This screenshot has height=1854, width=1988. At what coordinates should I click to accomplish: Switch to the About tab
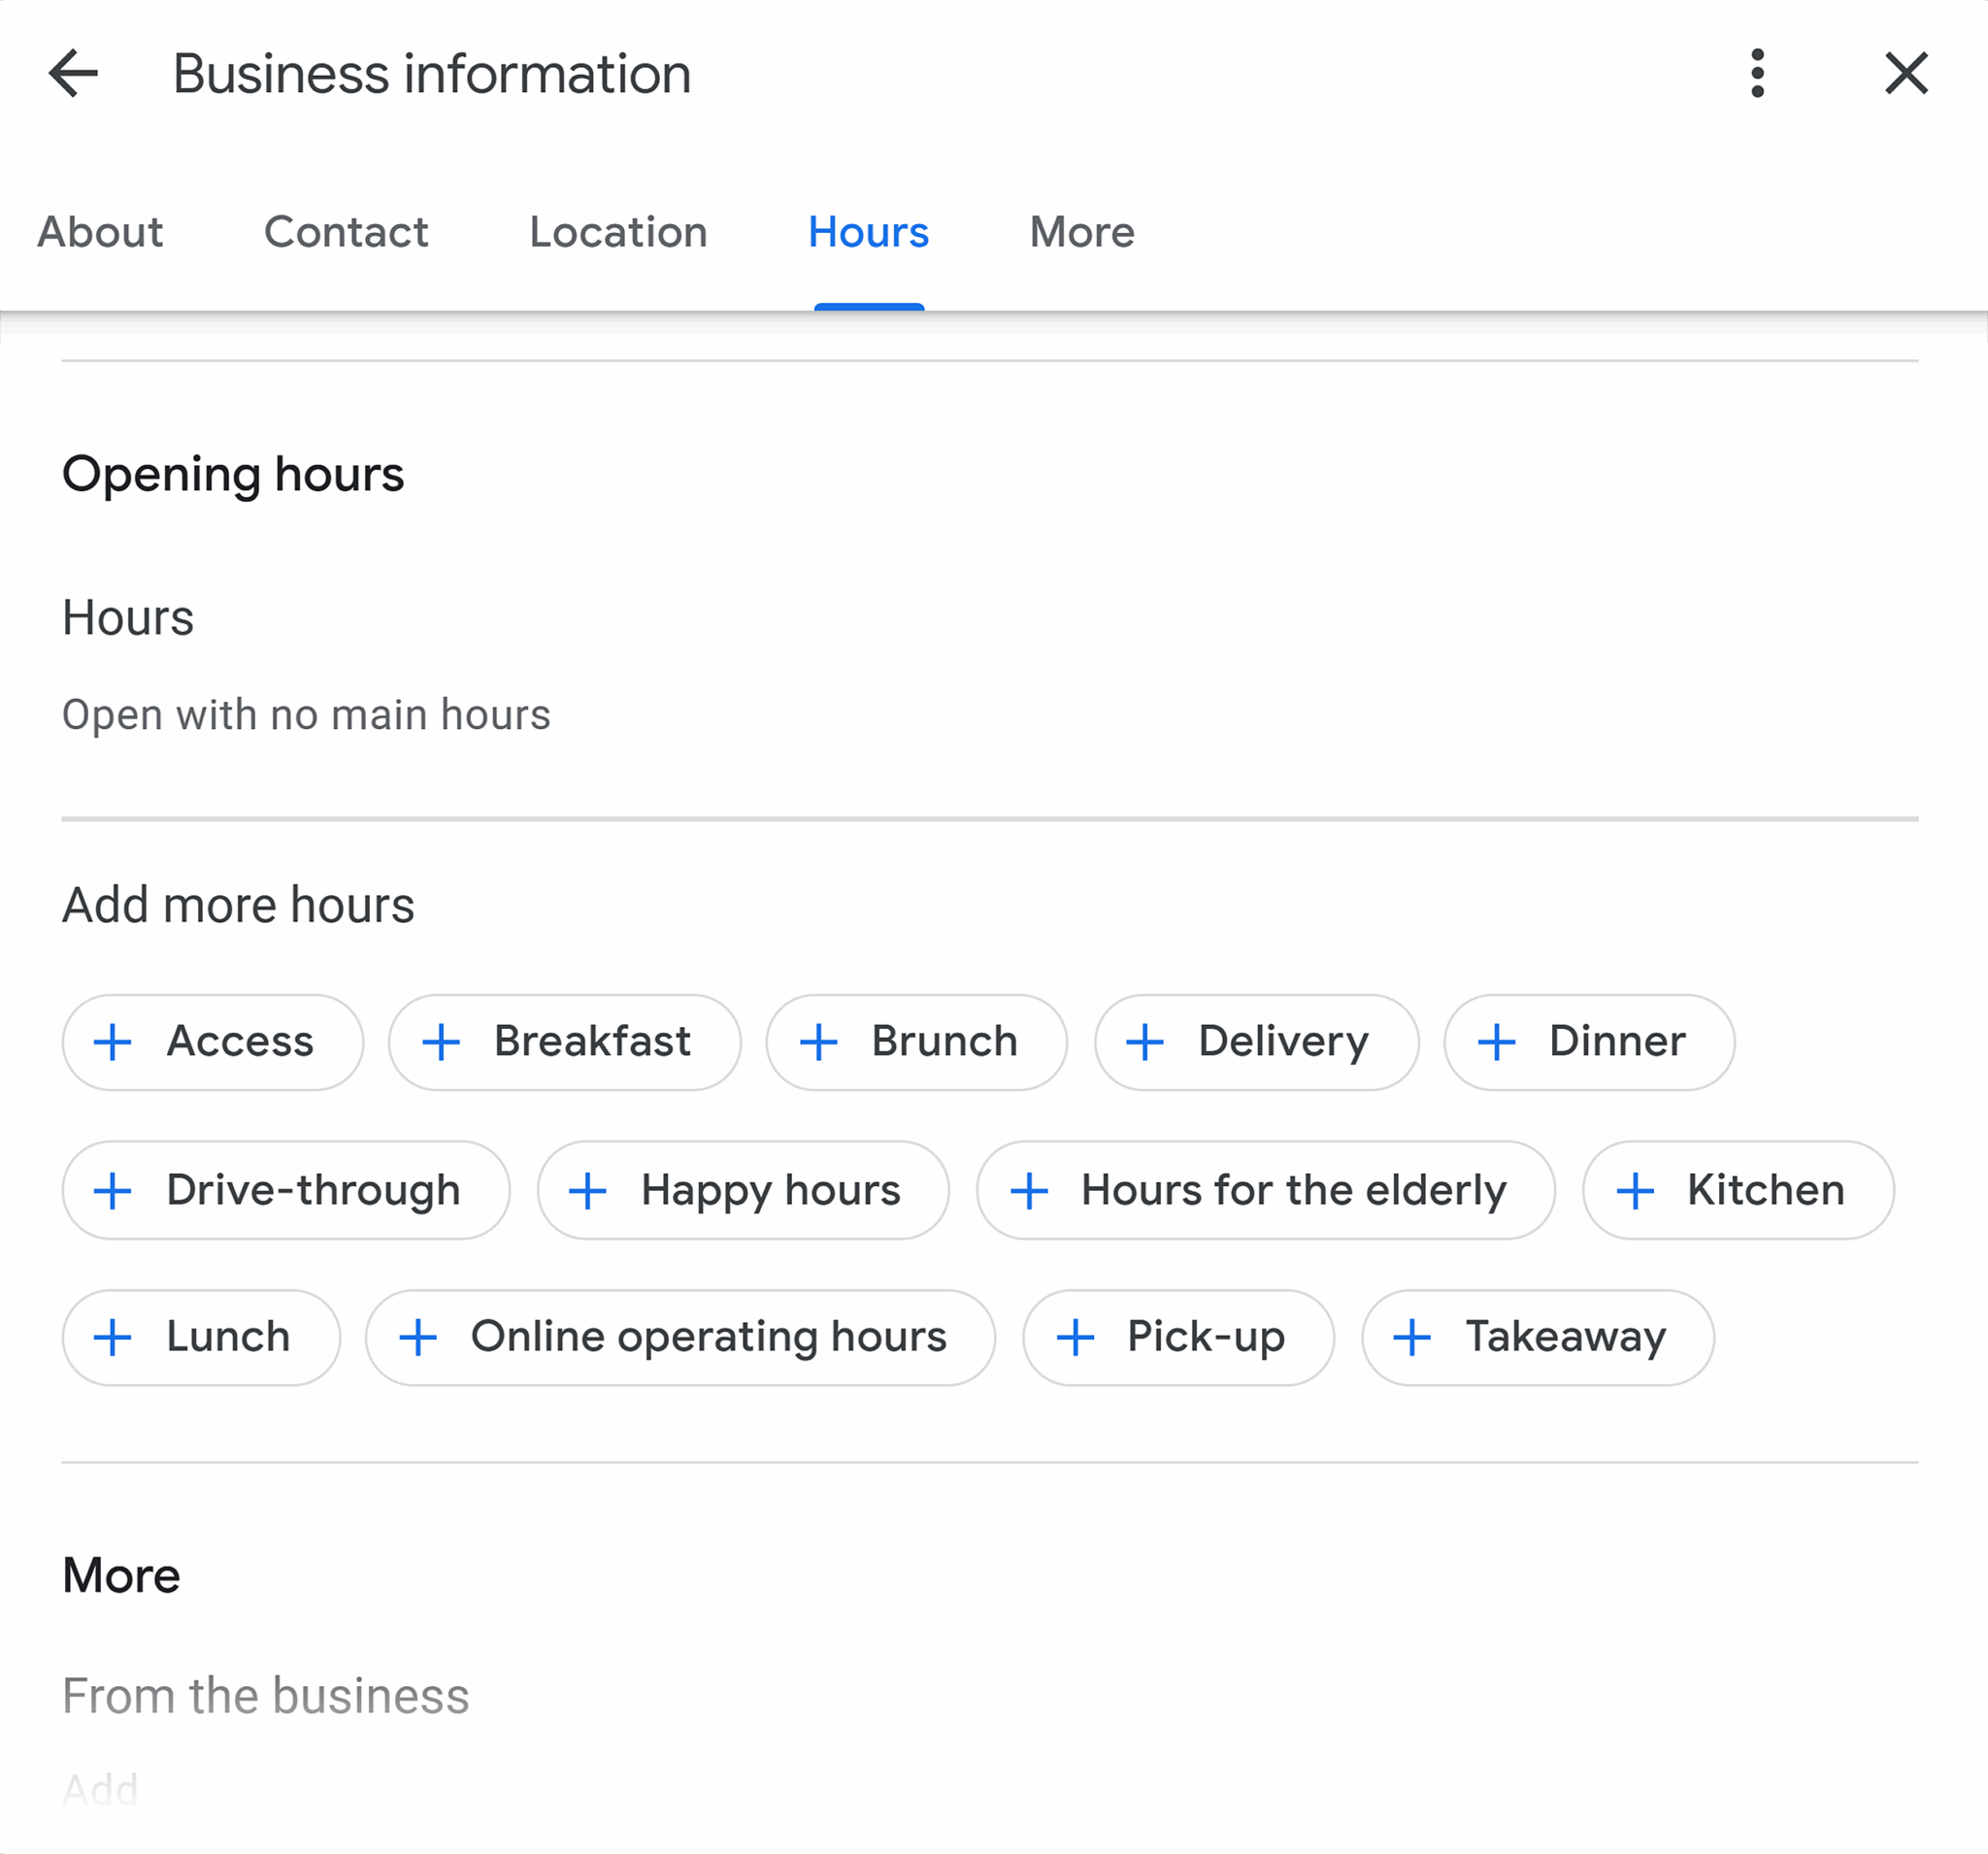[x=100, y=232]
